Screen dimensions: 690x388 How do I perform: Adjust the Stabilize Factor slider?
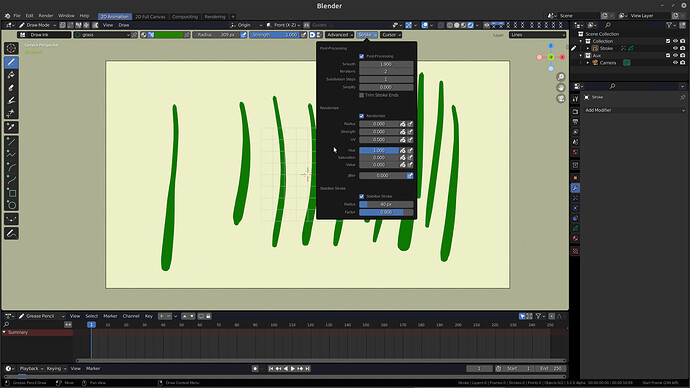tap(386, 212)
